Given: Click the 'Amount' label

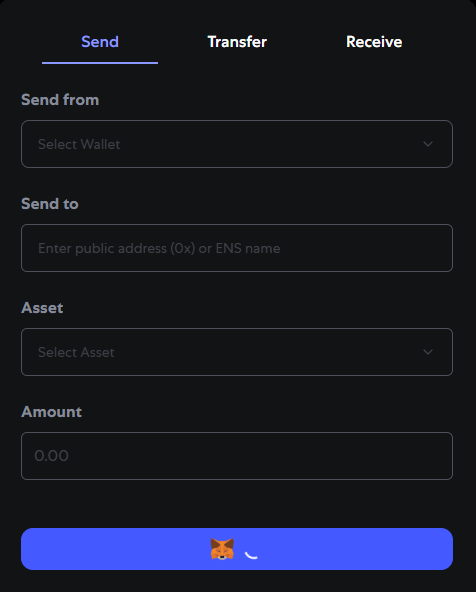Looking at the screenshot, I should 51,412.
